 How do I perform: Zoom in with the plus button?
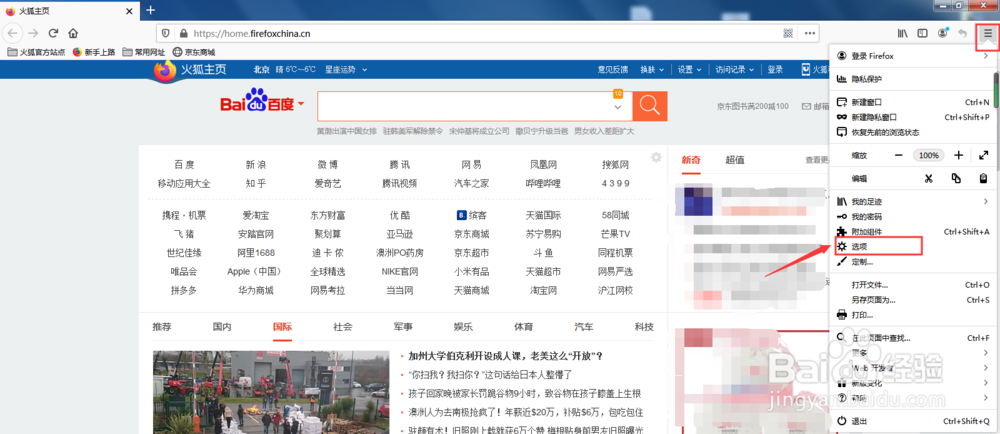[958, 155]
